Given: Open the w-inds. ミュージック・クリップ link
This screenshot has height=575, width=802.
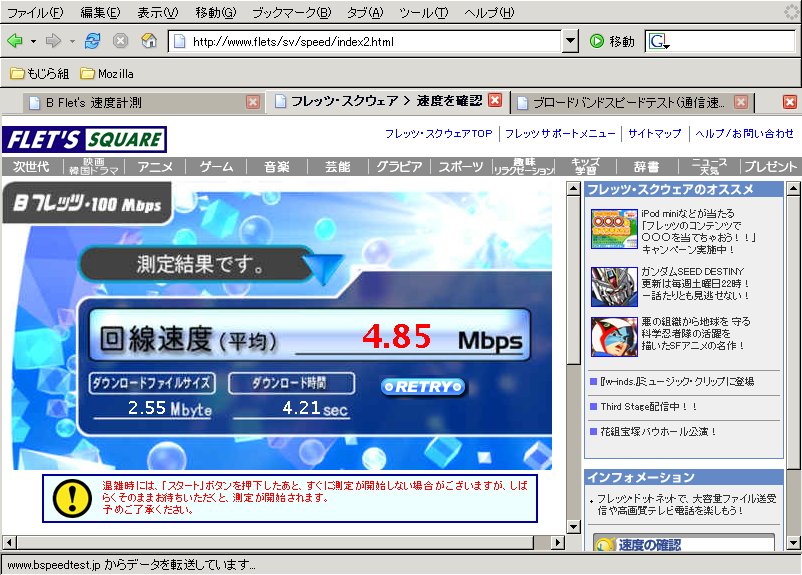Looking at the screenshot, I should 677,382.
